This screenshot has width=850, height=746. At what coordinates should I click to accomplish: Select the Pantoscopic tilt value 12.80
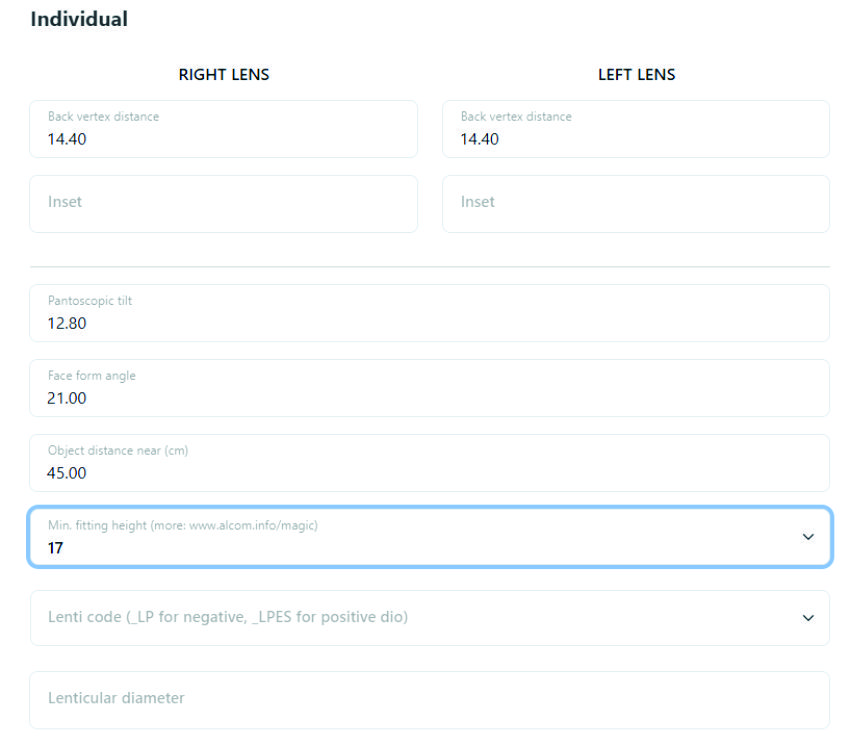point(67,323)
